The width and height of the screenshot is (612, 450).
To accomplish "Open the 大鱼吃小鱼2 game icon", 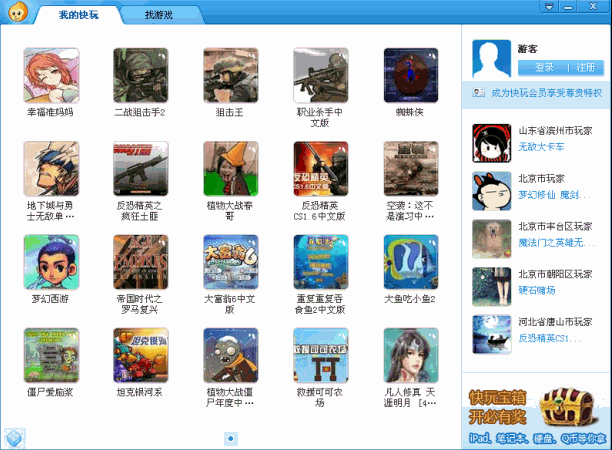I will pyautogui.click(x=411, y=262).
